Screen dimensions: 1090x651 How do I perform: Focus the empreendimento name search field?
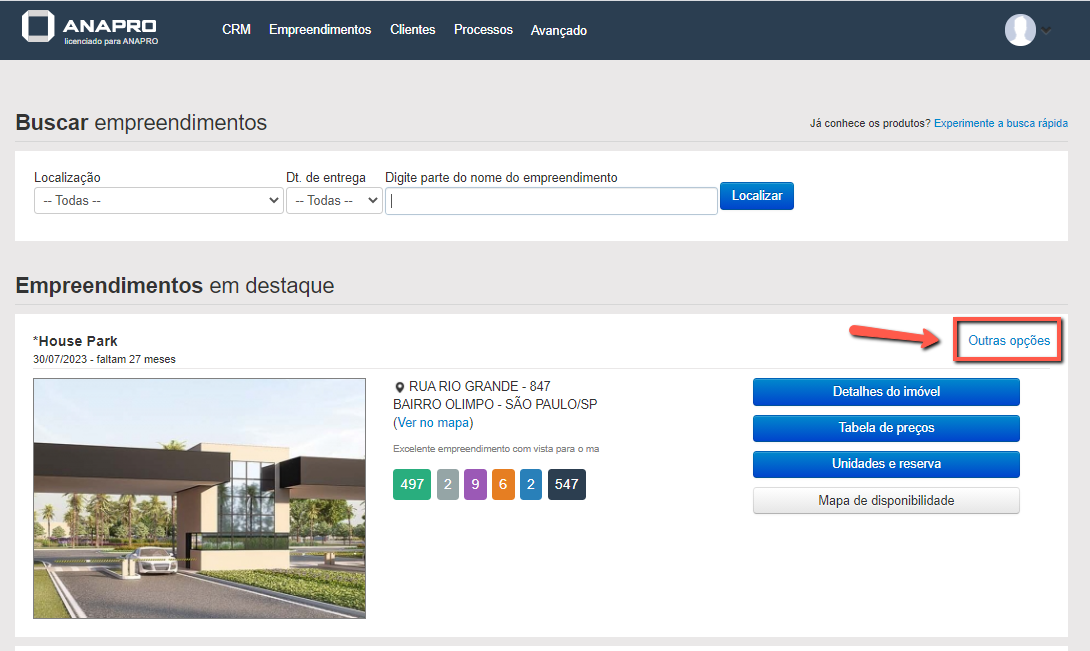[551, 201]
